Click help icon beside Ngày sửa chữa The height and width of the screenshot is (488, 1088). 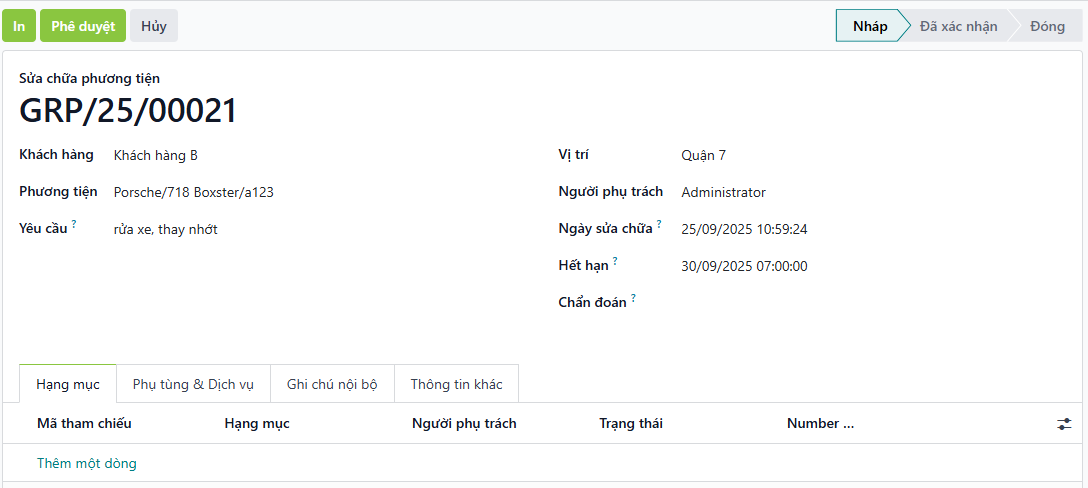point(659,224)
